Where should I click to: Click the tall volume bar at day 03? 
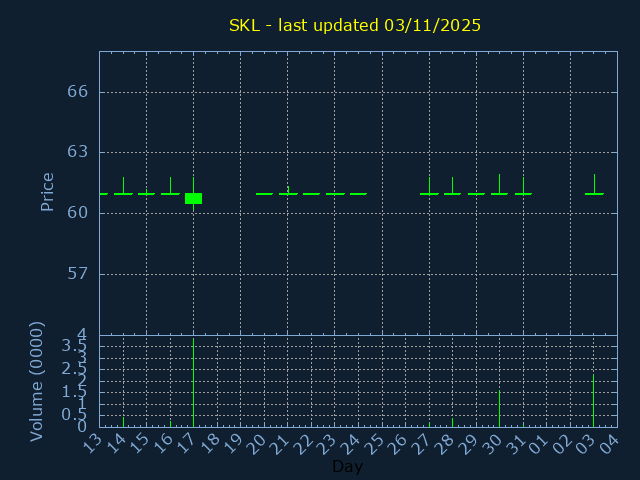coord(594,400)
